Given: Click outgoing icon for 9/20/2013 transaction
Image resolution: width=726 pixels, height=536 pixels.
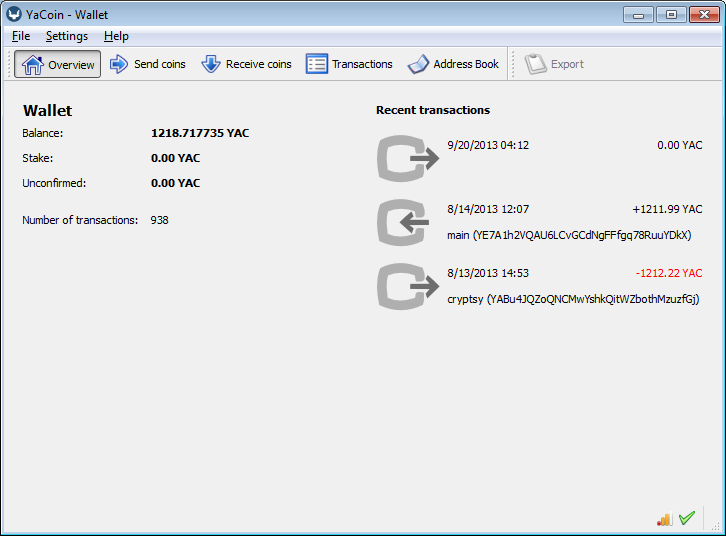Looking at the screenshot, I should tap(408, 158).
